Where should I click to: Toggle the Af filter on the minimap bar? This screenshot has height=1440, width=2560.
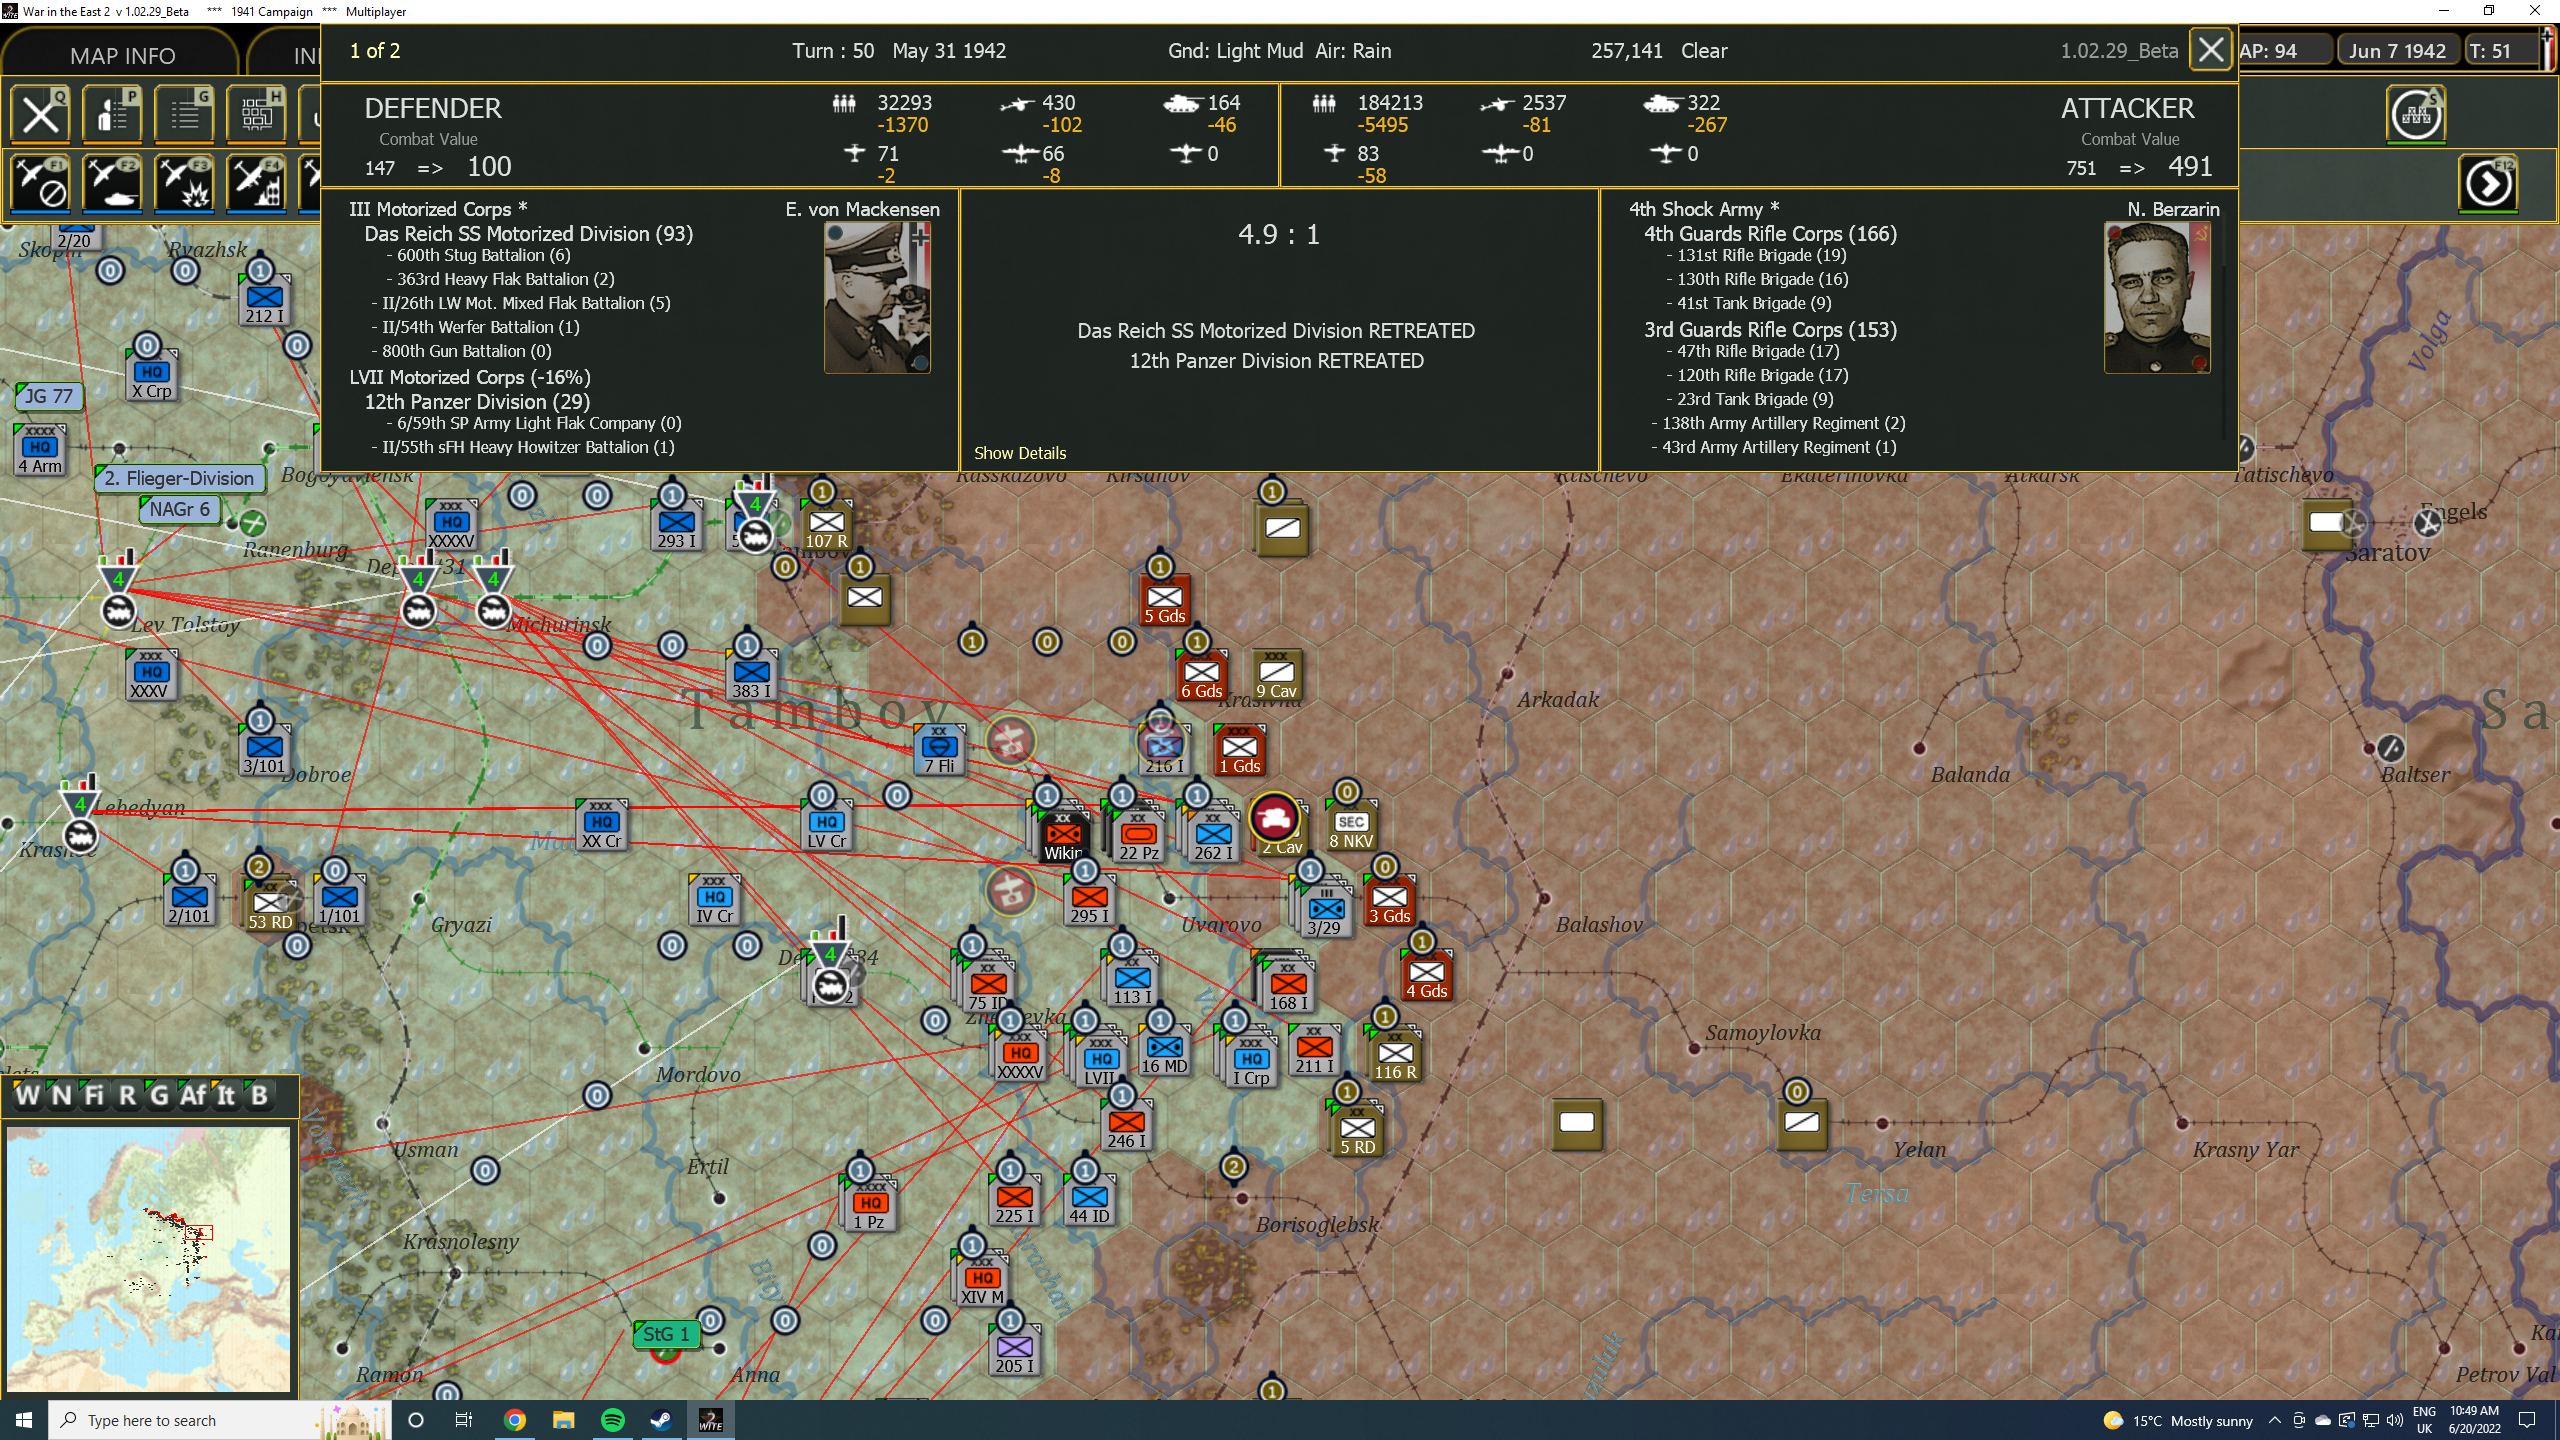tap(196, 1096)
